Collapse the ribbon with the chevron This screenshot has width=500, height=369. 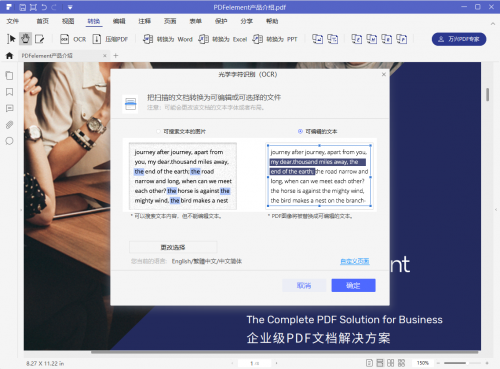pos(492,24)
